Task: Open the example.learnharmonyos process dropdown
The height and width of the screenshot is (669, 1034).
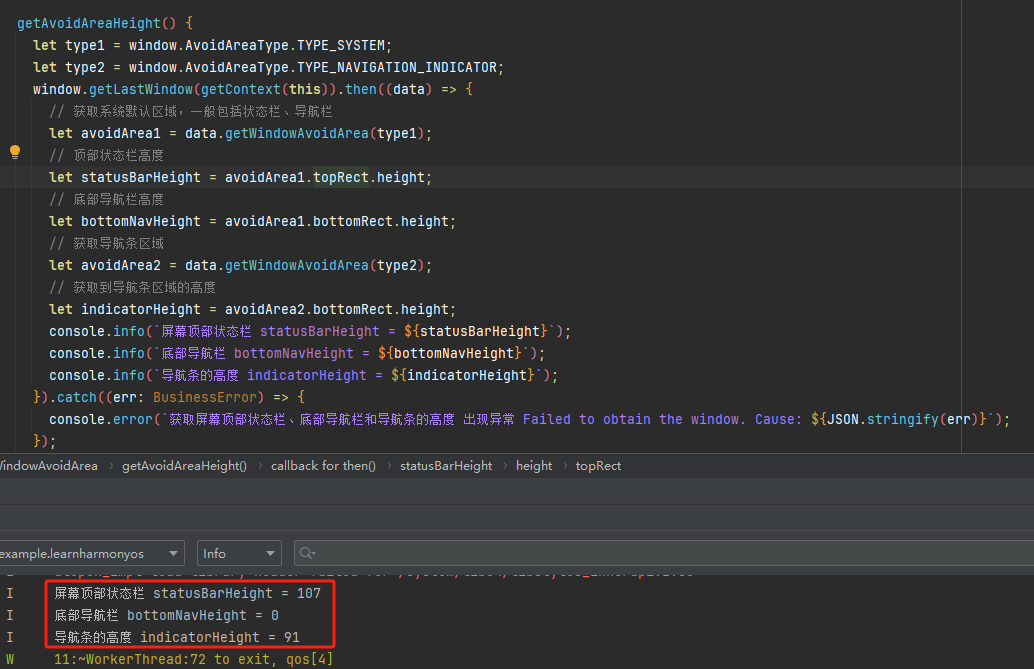Action: point(90,554)
